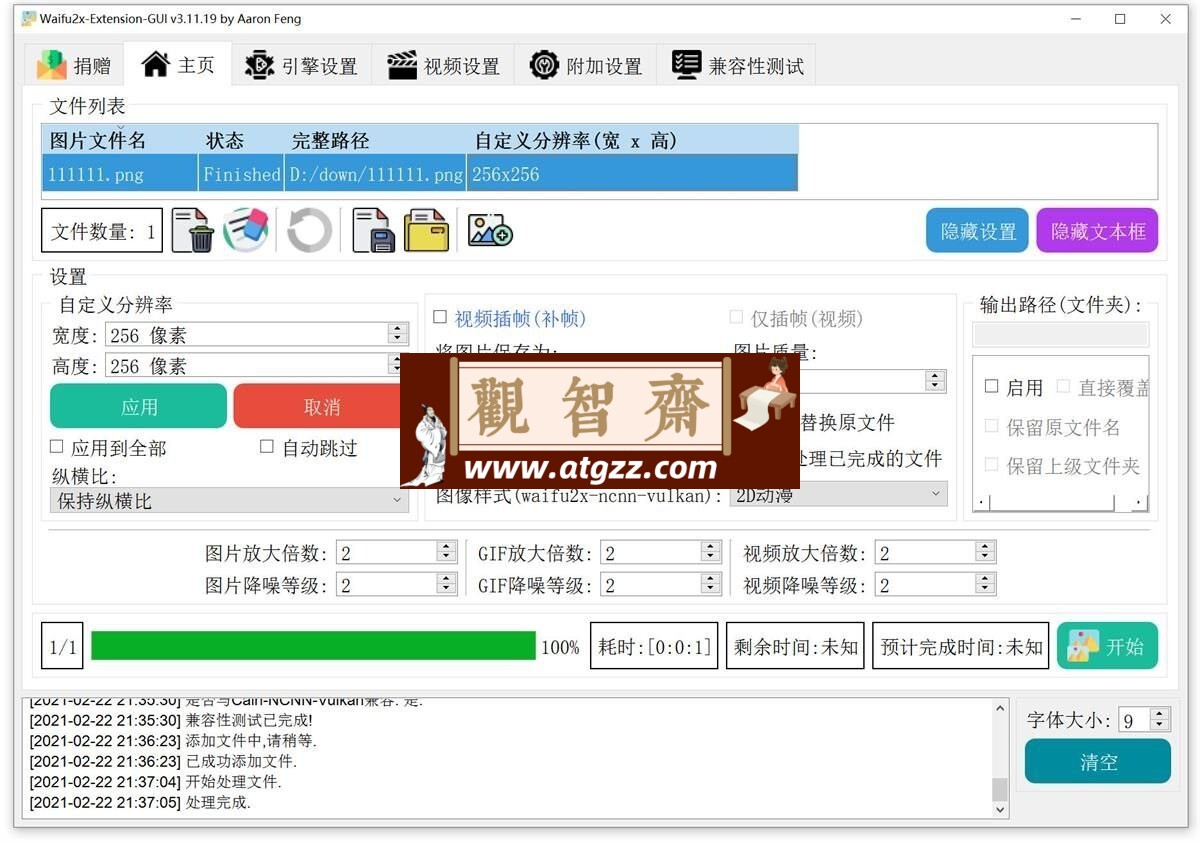Toggle 保留上级文件夹 checkbox
Image resolution: width=1200 pixels, height=843 pixels.
click(x=991, y=465)
